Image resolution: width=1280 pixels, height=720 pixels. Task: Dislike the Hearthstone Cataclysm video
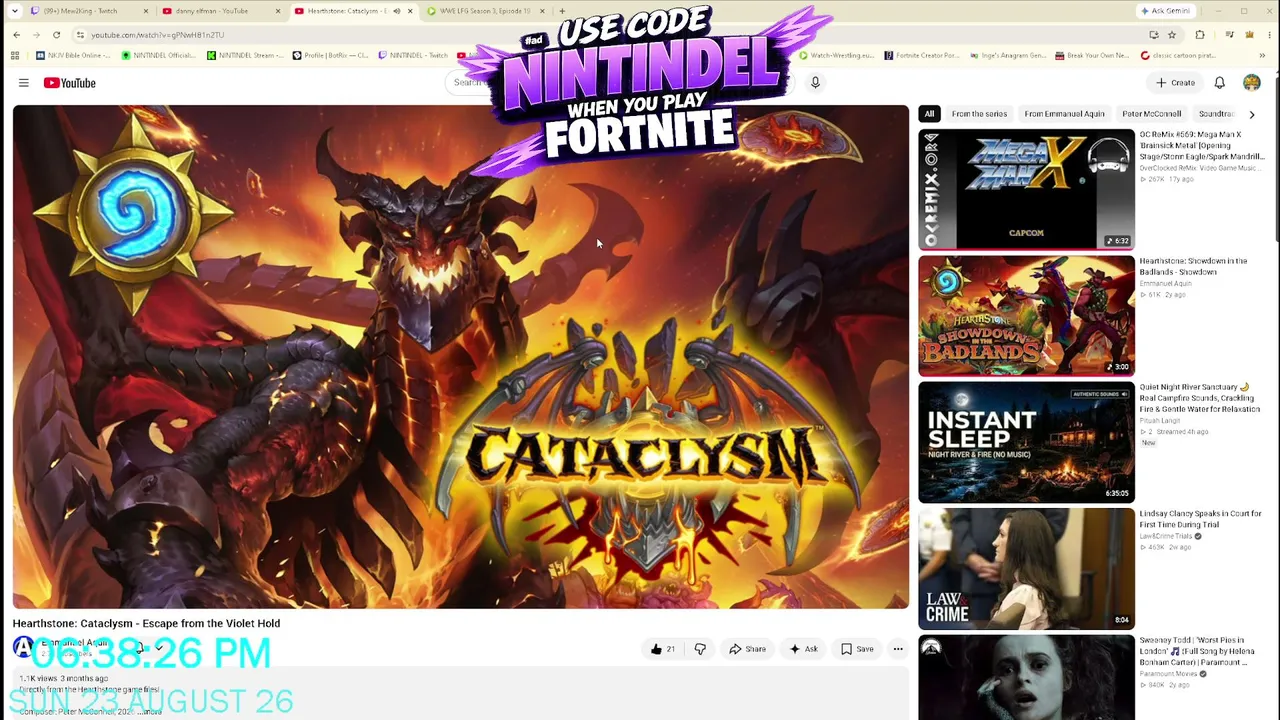point(700,649)
